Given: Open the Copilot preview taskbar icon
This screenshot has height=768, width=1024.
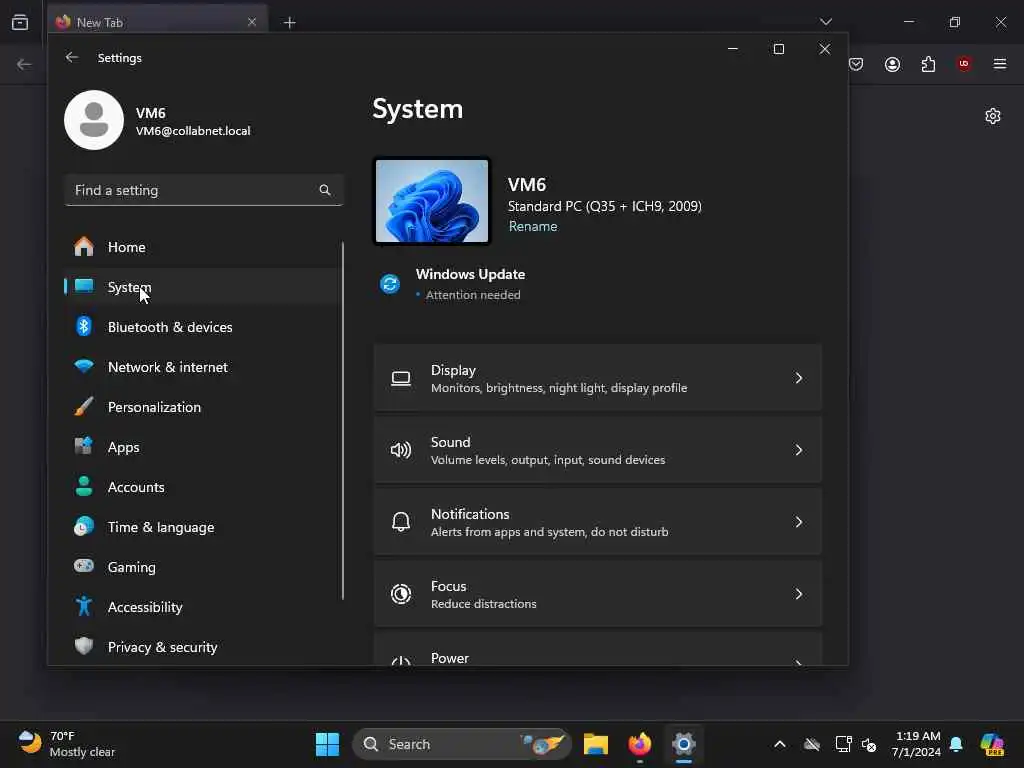Looking at the screenshot, I should (992, 744).
